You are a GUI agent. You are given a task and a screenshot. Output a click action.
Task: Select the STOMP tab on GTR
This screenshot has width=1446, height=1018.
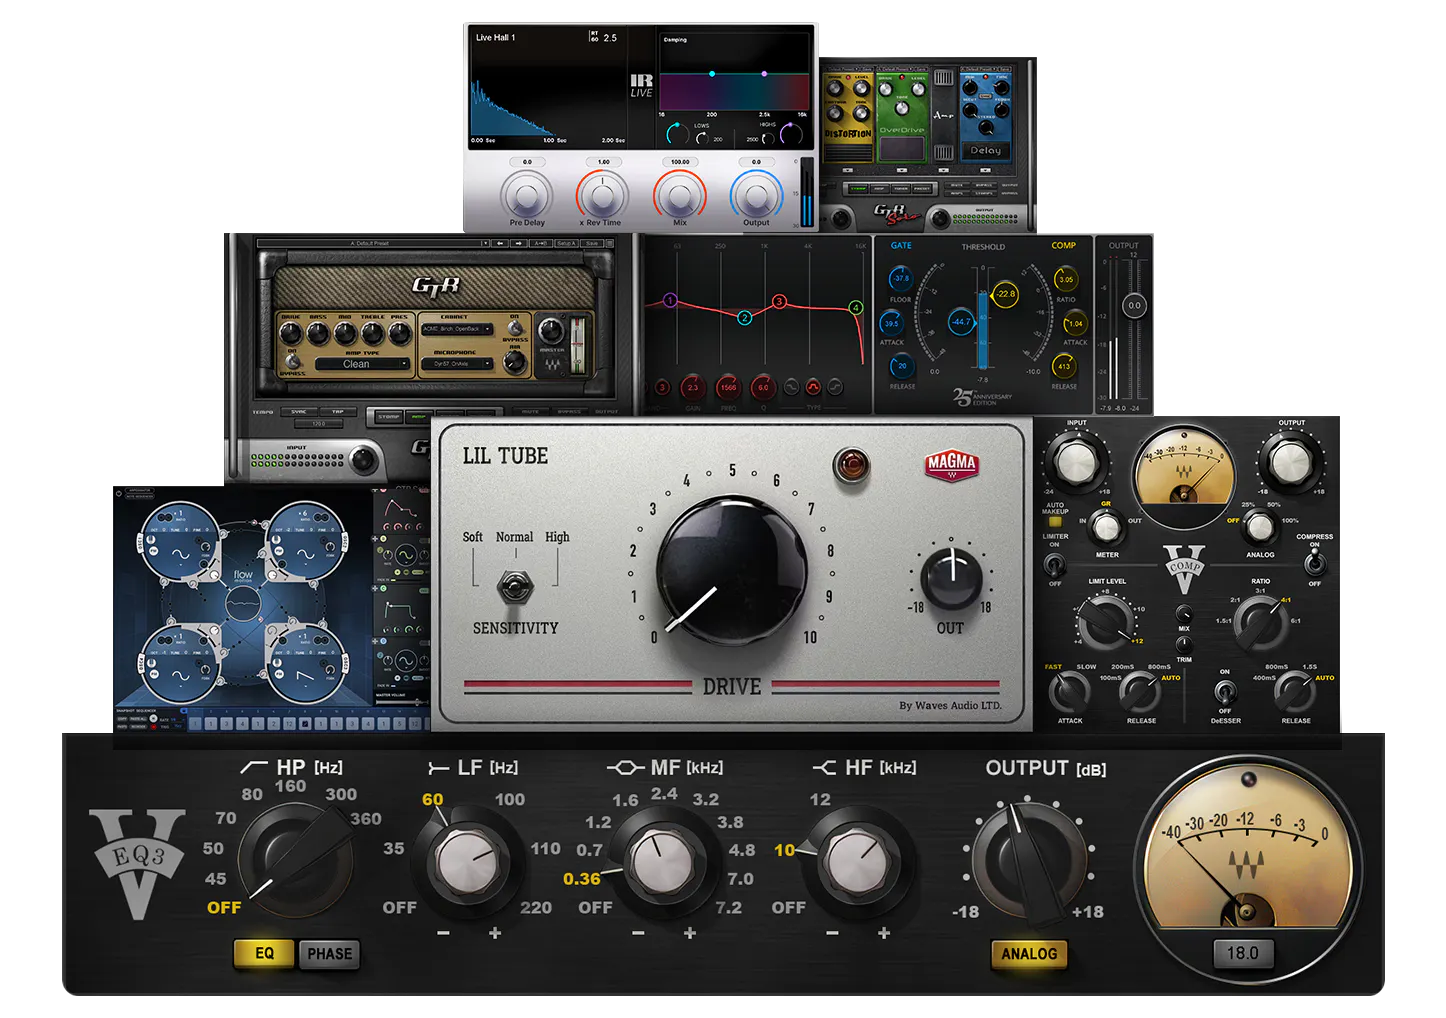coord(388,416)
